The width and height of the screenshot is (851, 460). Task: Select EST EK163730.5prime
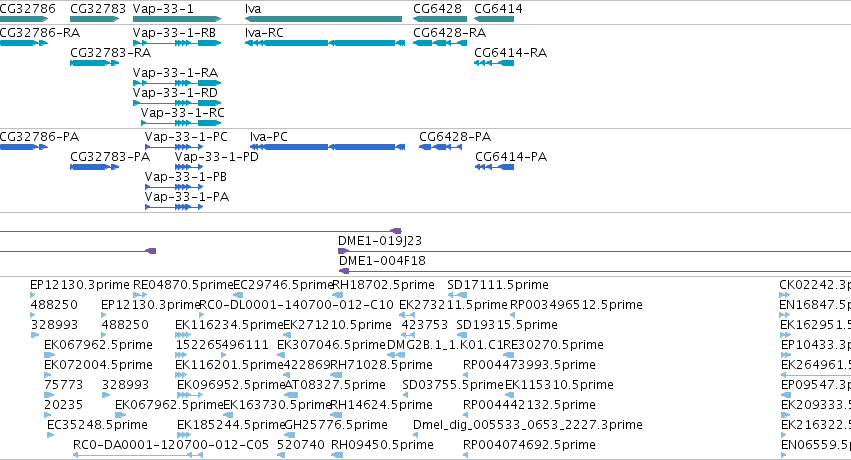click(277, 405)
